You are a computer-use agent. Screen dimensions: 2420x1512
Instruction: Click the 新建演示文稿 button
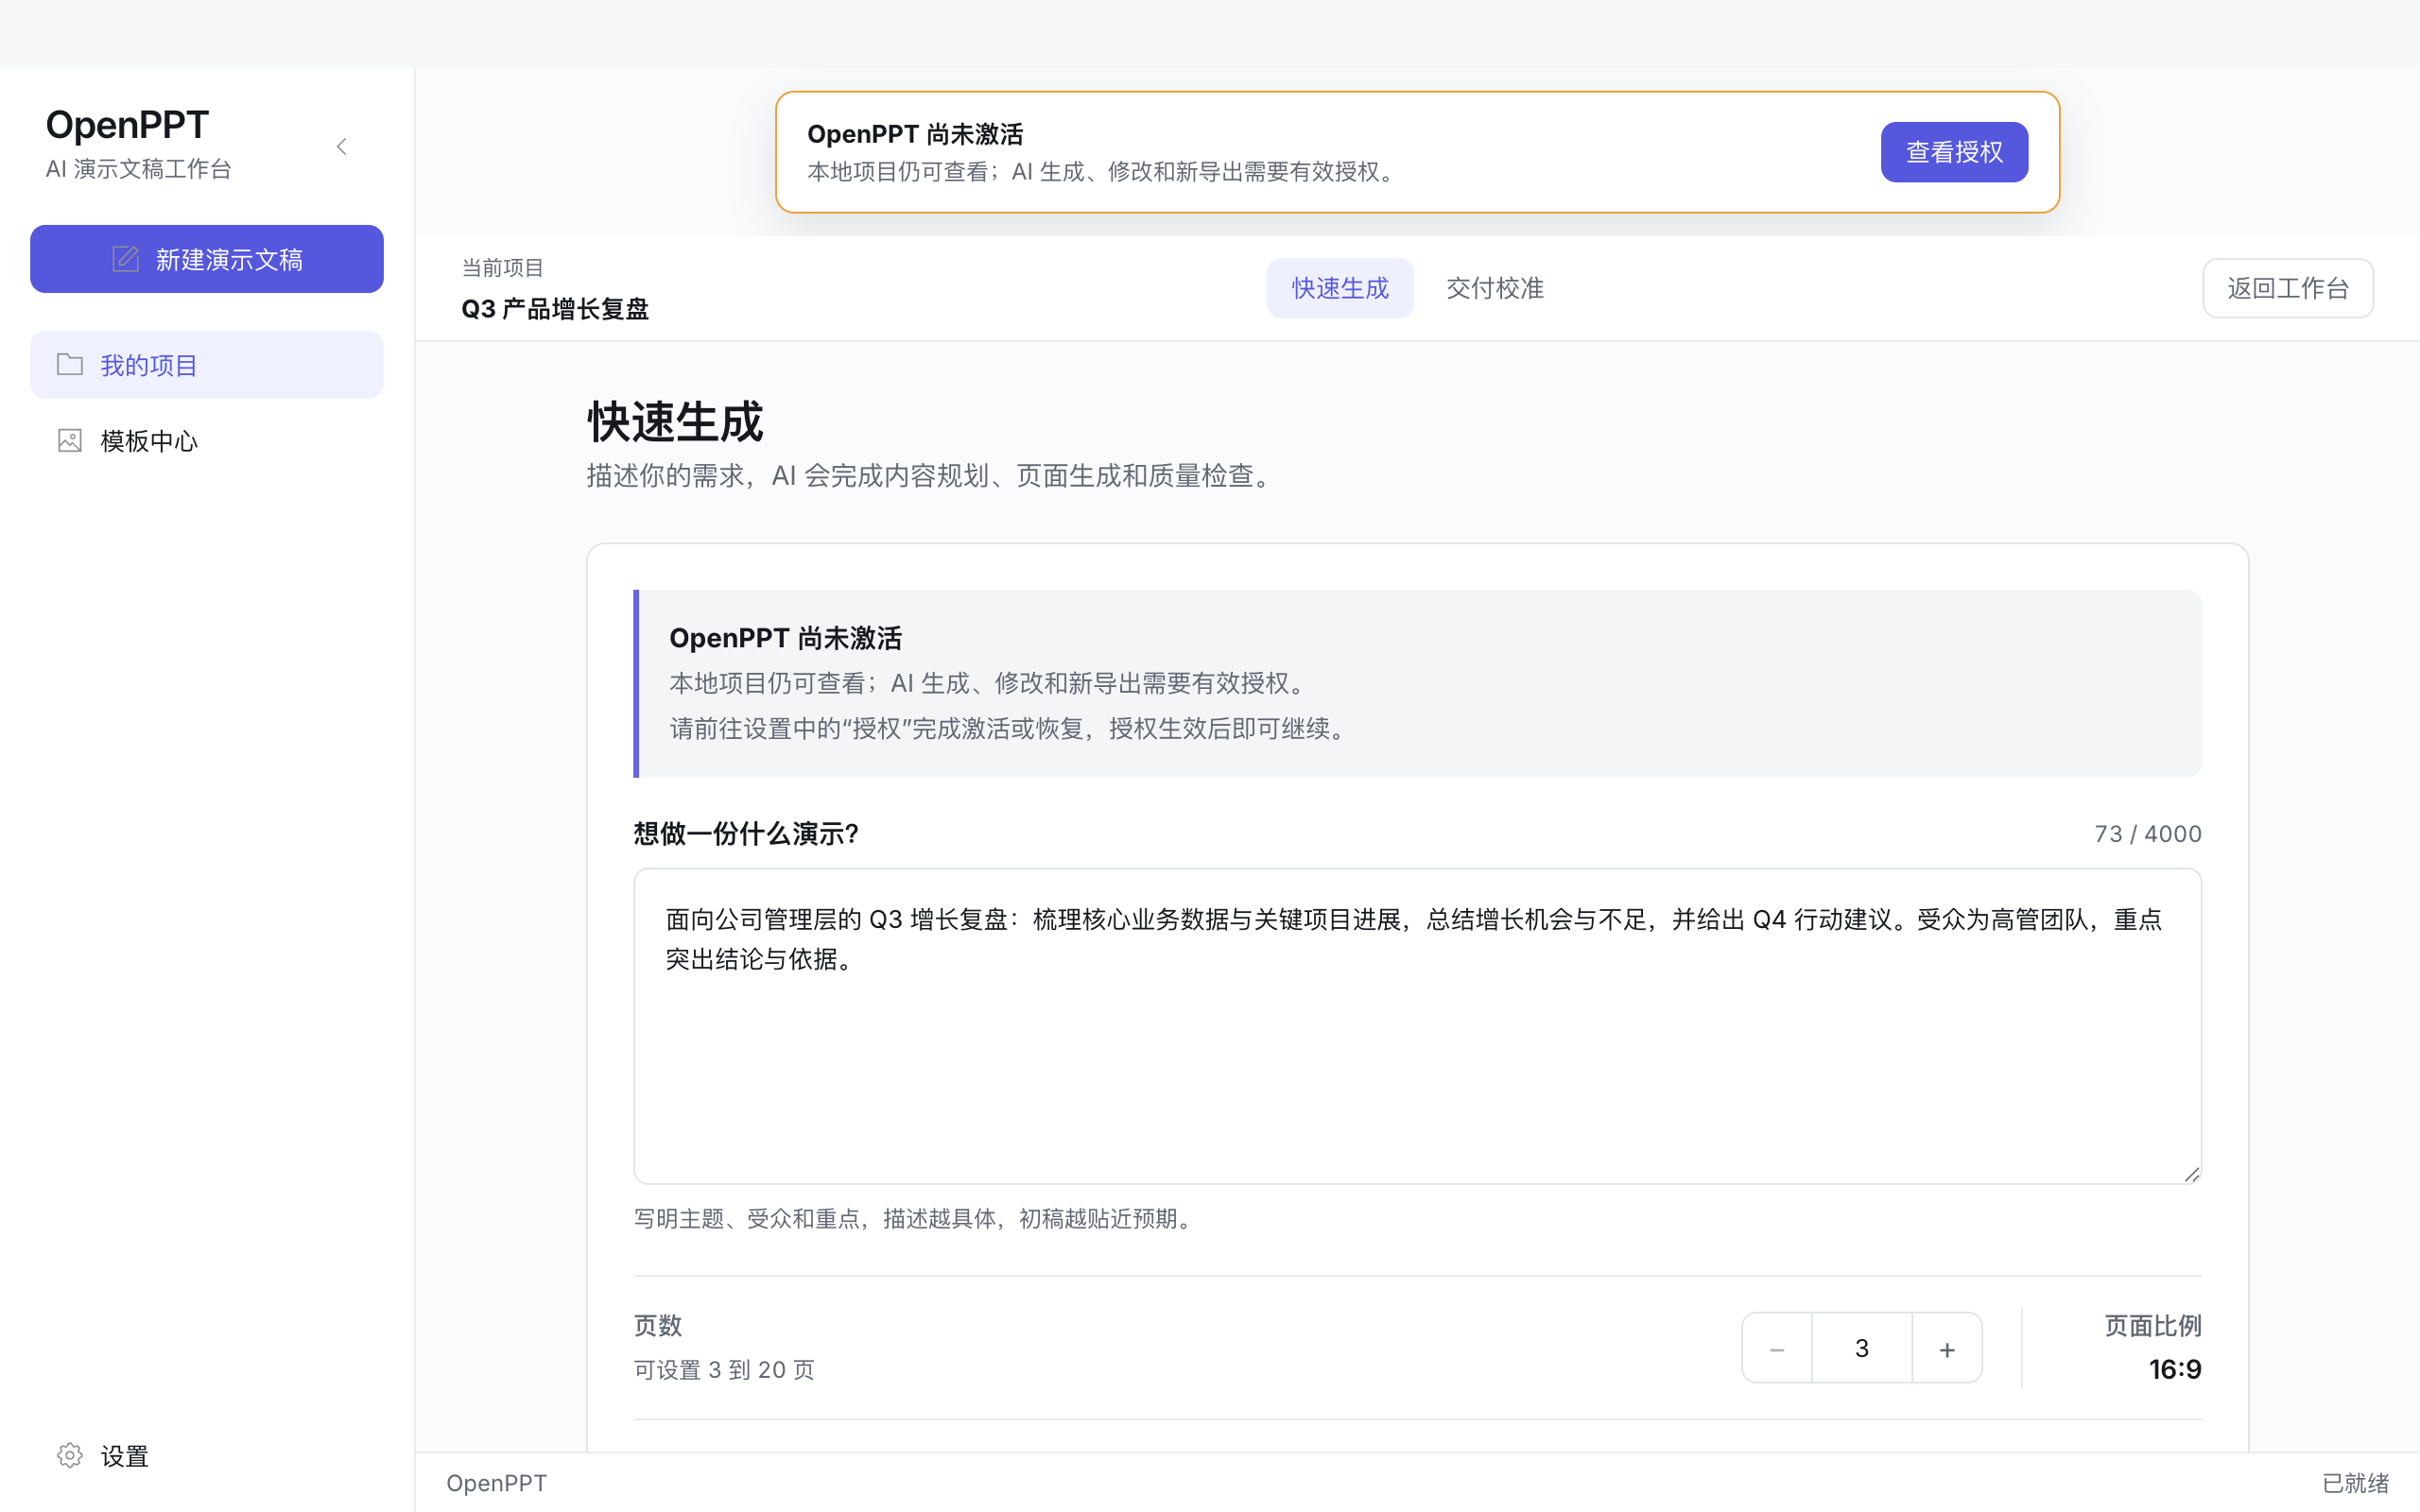[x=207, y=259]
